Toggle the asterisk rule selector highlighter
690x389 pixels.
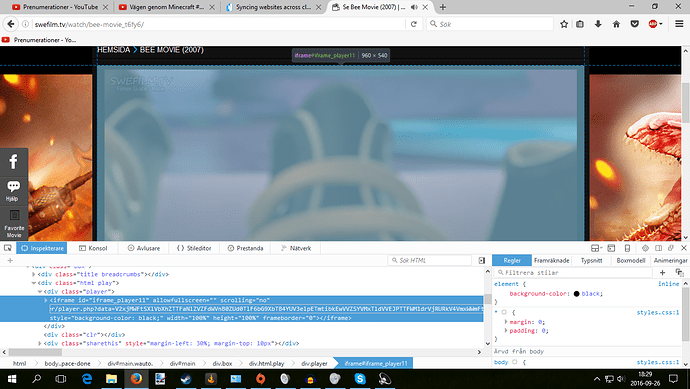[504, 312]
